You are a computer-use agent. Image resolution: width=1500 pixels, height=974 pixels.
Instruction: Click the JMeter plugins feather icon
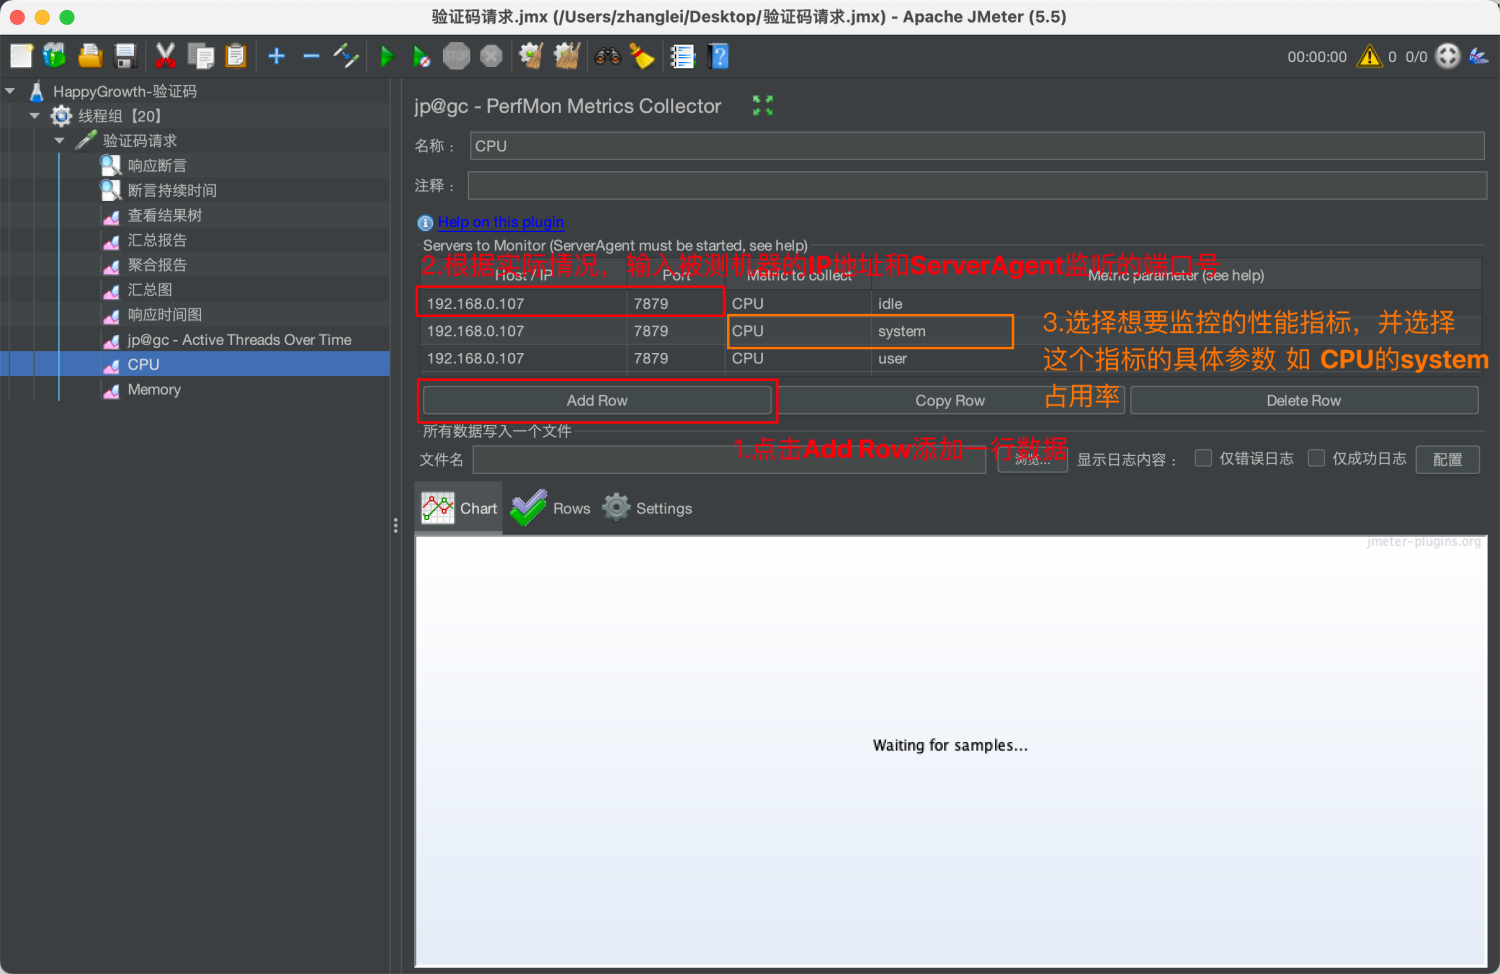(x=1479, y=56)
